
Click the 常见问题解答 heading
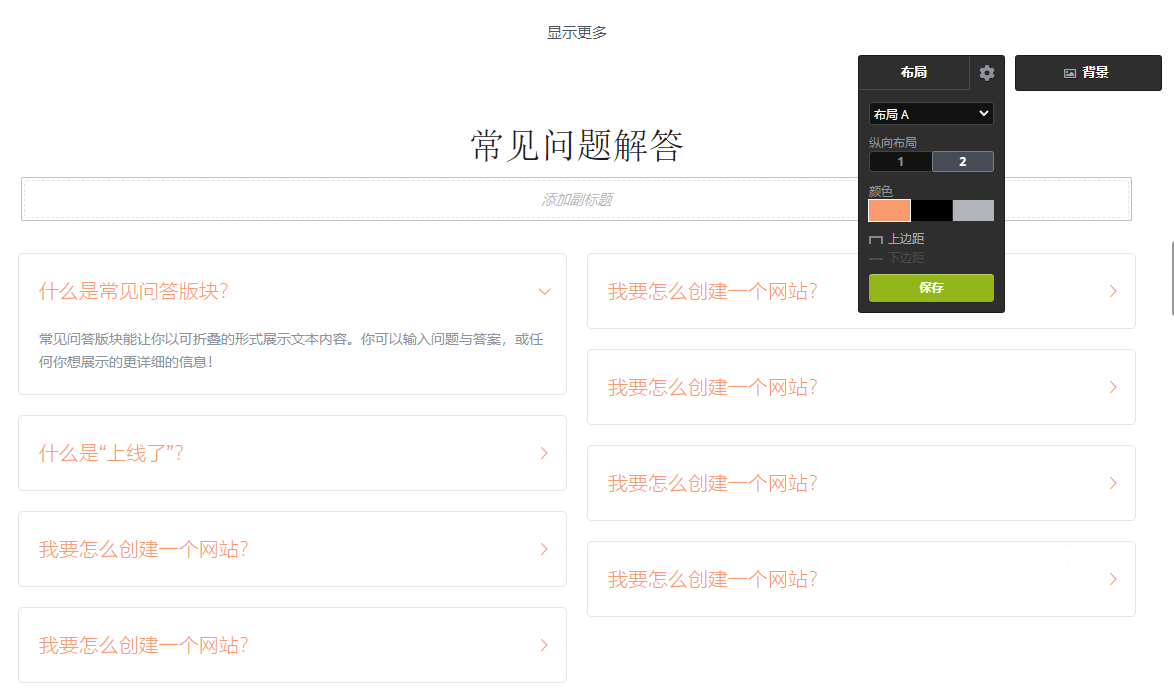(x=577, y=145)
